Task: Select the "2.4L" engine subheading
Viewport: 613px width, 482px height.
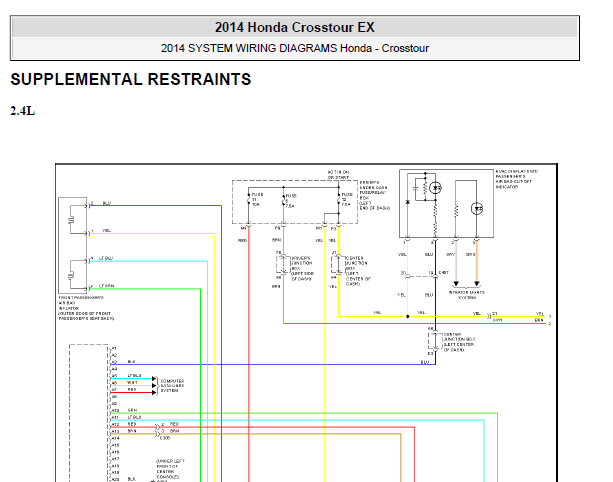Action: tap(23, 111)
